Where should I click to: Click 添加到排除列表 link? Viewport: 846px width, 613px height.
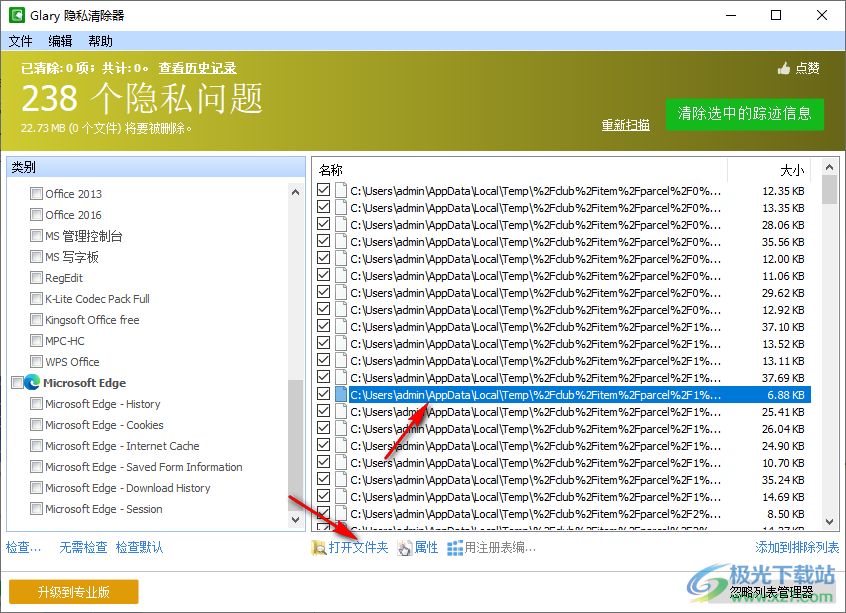click(x=797, y=548)
